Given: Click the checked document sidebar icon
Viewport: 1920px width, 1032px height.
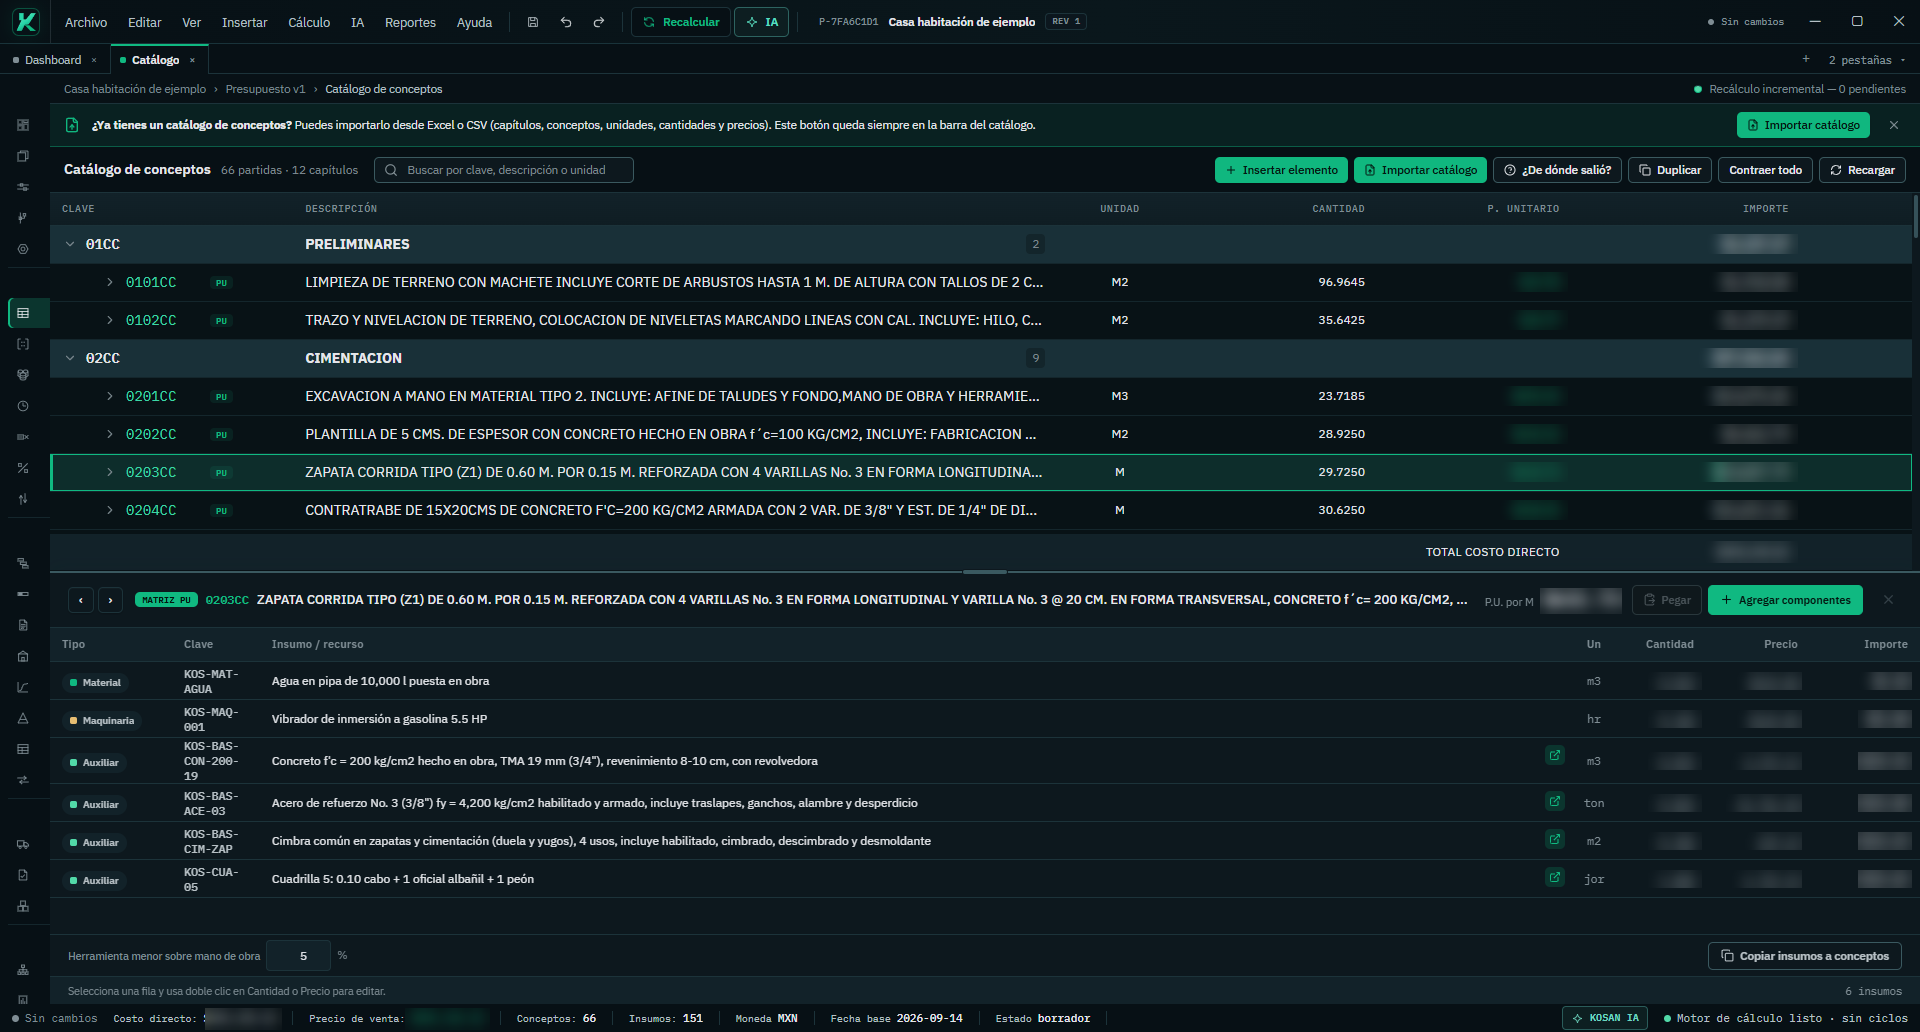Looking at the screenshot, I should coord(23,875).
